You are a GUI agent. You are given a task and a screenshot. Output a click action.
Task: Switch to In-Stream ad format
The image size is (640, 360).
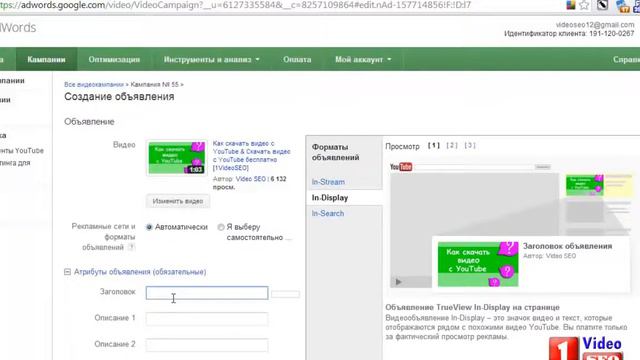point(328,182)
